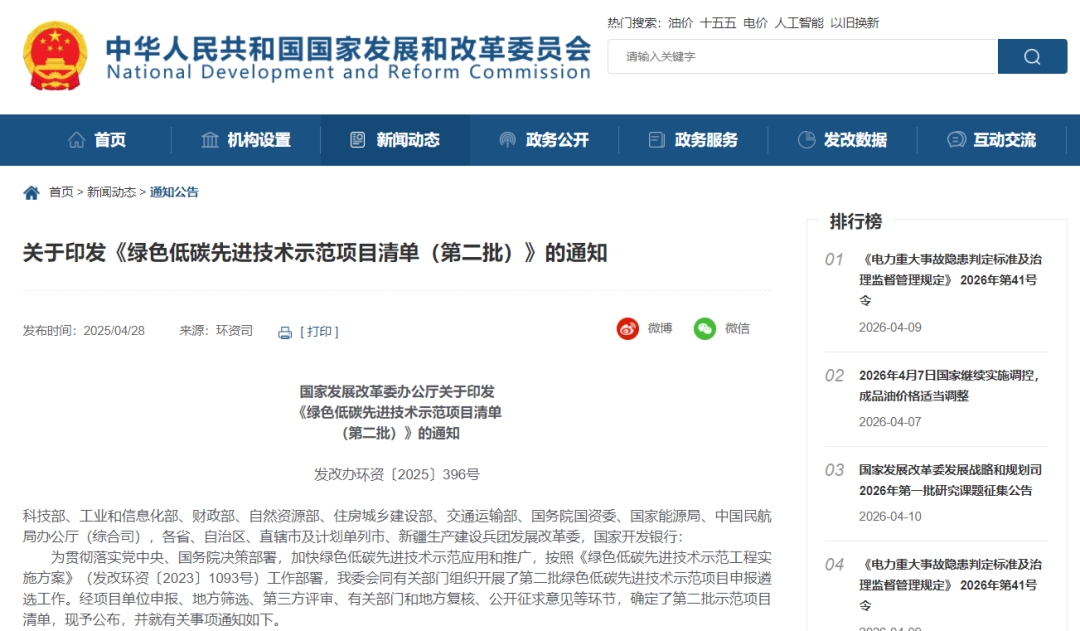Select the 新闻动态 navigation tab
This screenshot has height=631, width=1080.
[395, 140]
